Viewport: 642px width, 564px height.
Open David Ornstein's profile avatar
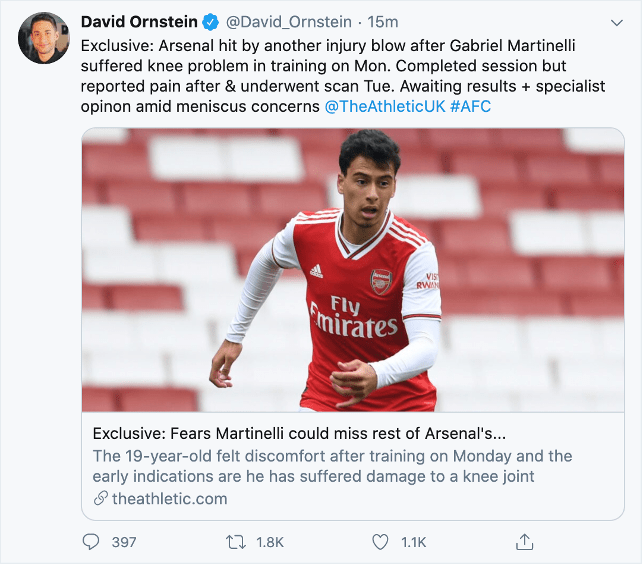pyautogui.click(x=43, y=38)
